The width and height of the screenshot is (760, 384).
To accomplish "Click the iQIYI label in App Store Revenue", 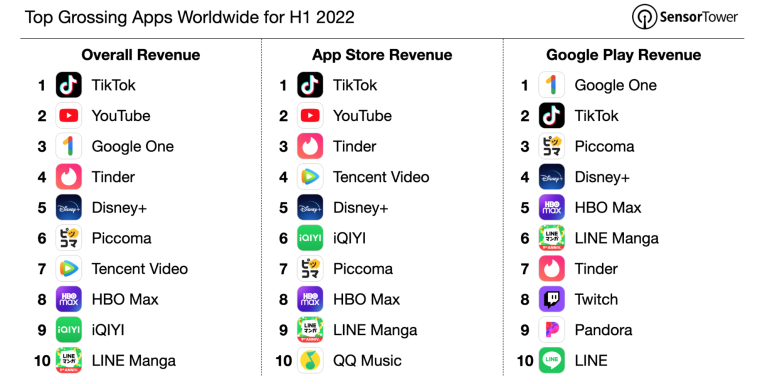I will (349, 238).
